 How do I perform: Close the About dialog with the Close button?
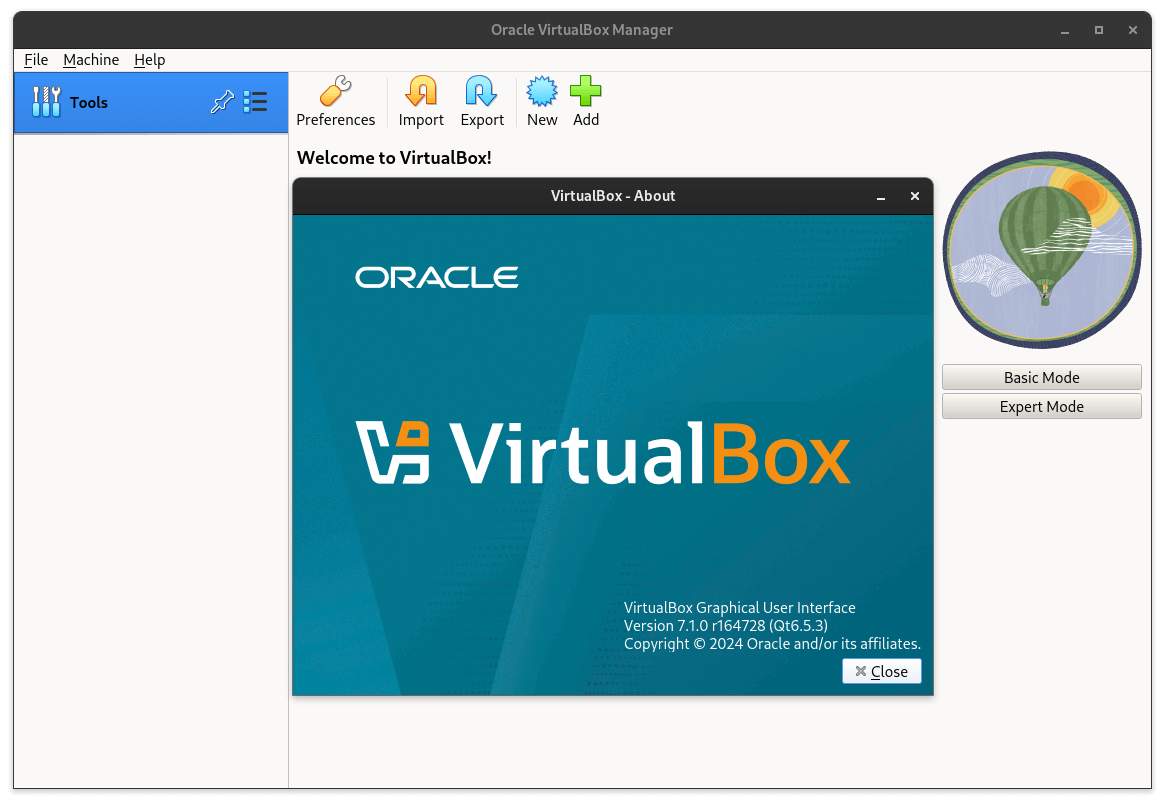881,671
